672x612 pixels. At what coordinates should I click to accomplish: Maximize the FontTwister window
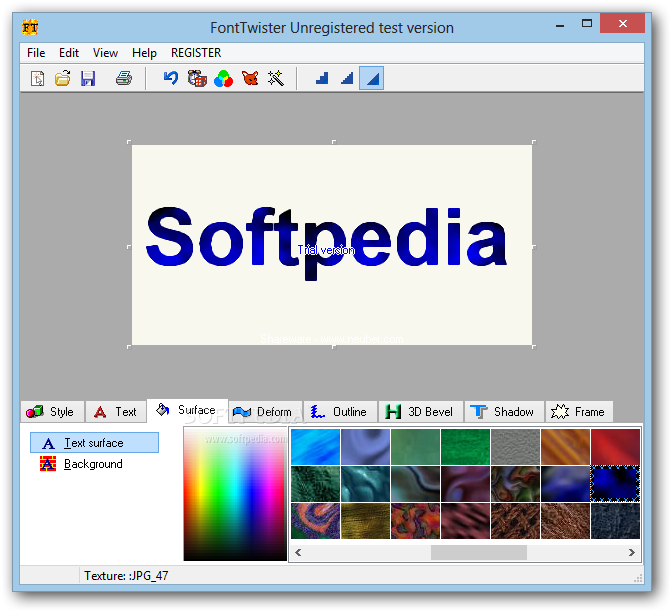click(x=587, y=24)
